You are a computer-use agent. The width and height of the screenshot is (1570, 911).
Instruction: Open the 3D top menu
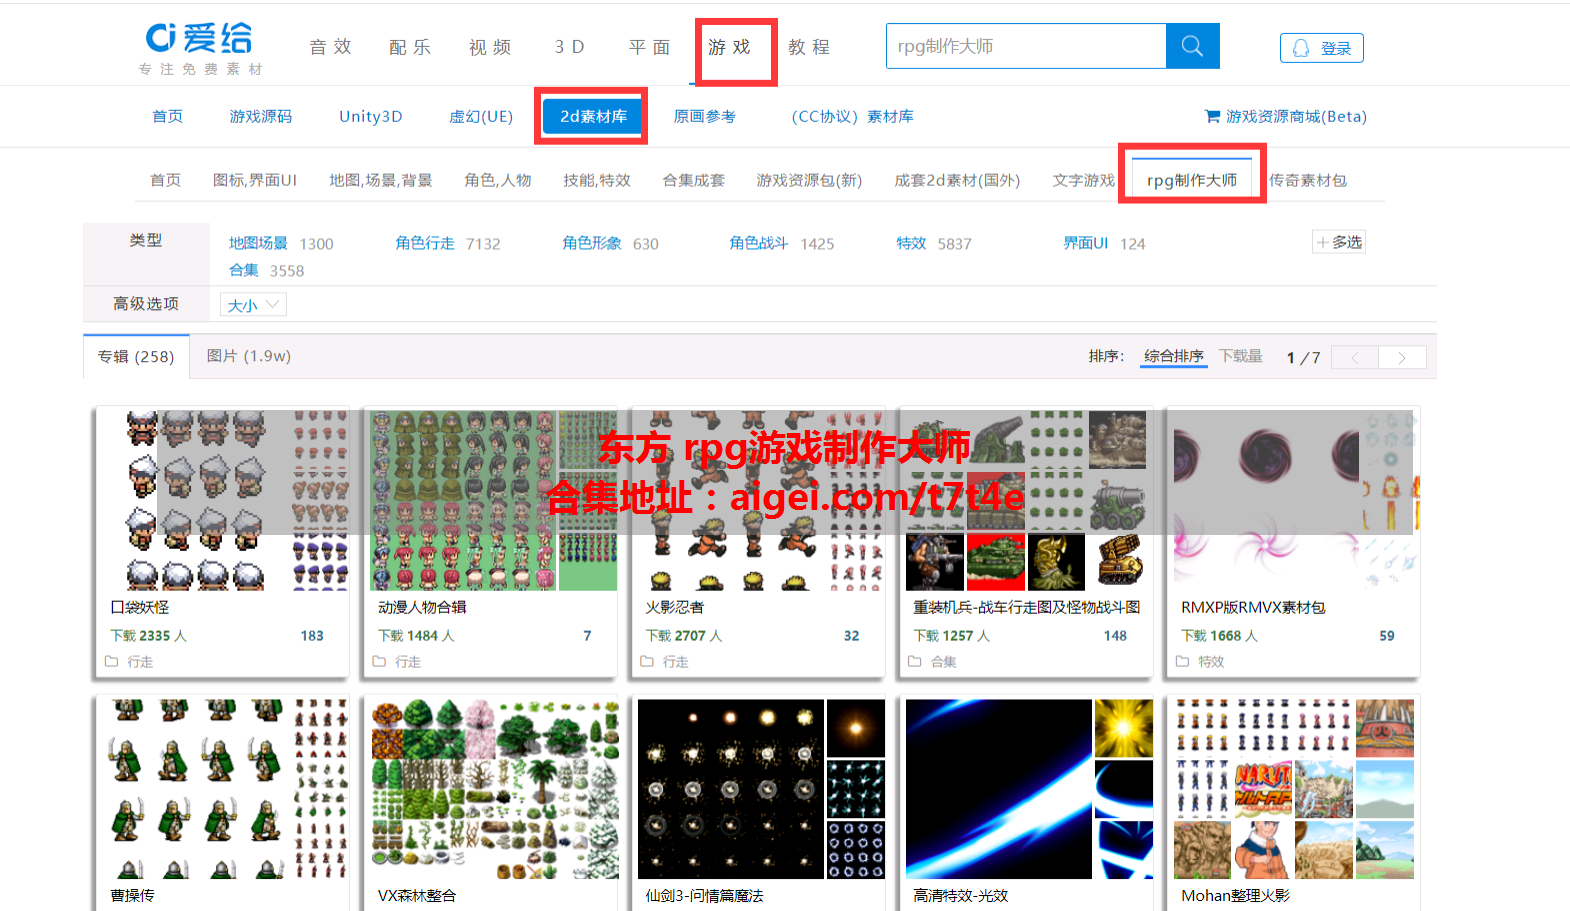pos(570,47)
